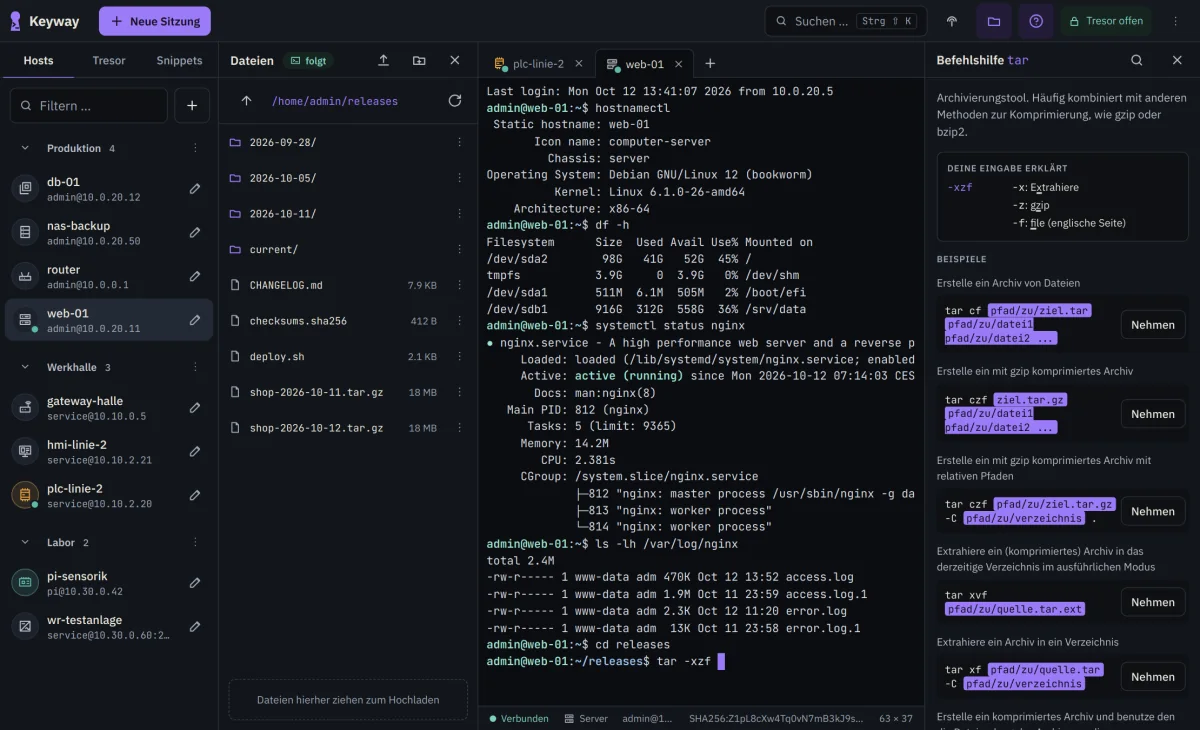Collapse the Produktion host group
Image resolution: width=1200 pixels, height=730 pixels.
click(25, 148)
